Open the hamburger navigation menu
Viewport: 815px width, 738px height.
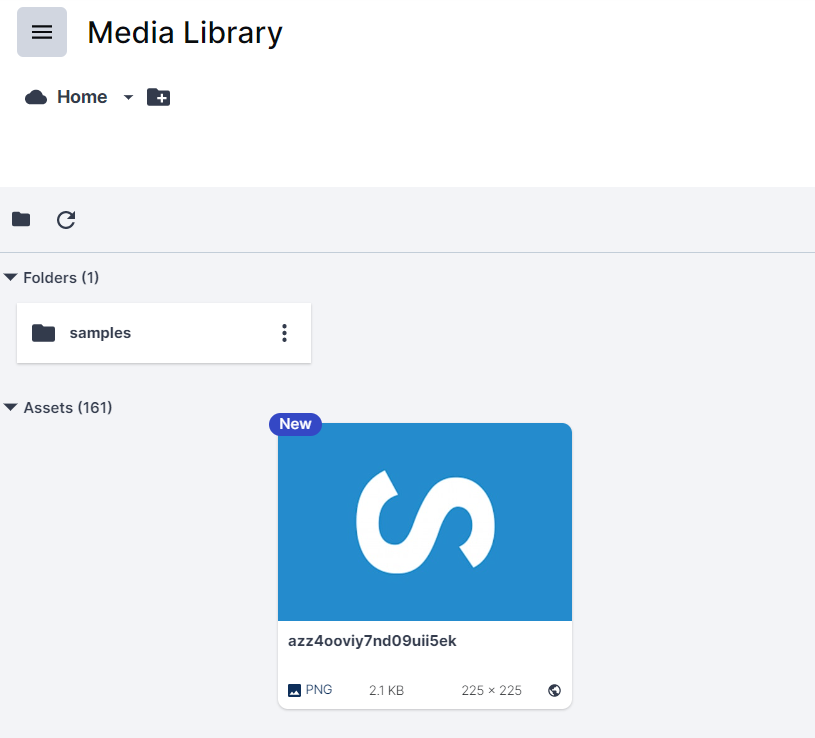point(42,32)
